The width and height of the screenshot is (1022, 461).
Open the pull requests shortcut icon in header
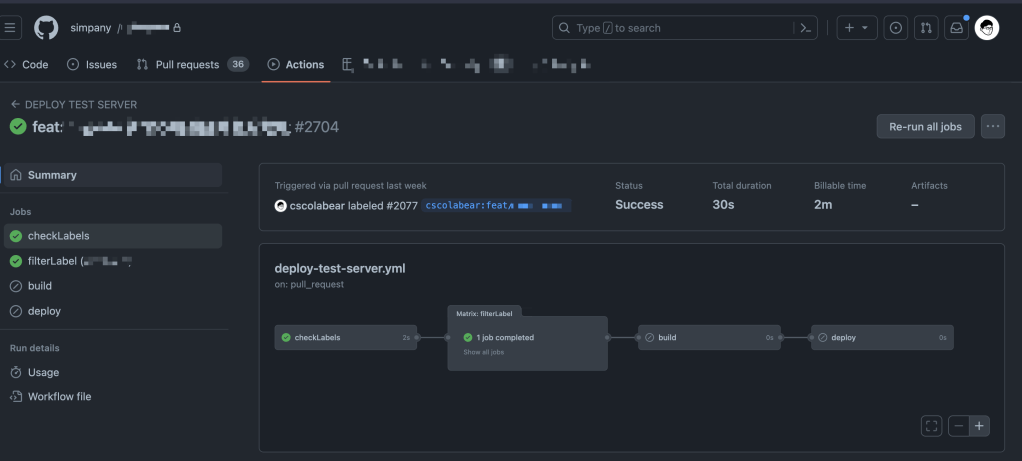pyautogui.click(x=926, y=28)
